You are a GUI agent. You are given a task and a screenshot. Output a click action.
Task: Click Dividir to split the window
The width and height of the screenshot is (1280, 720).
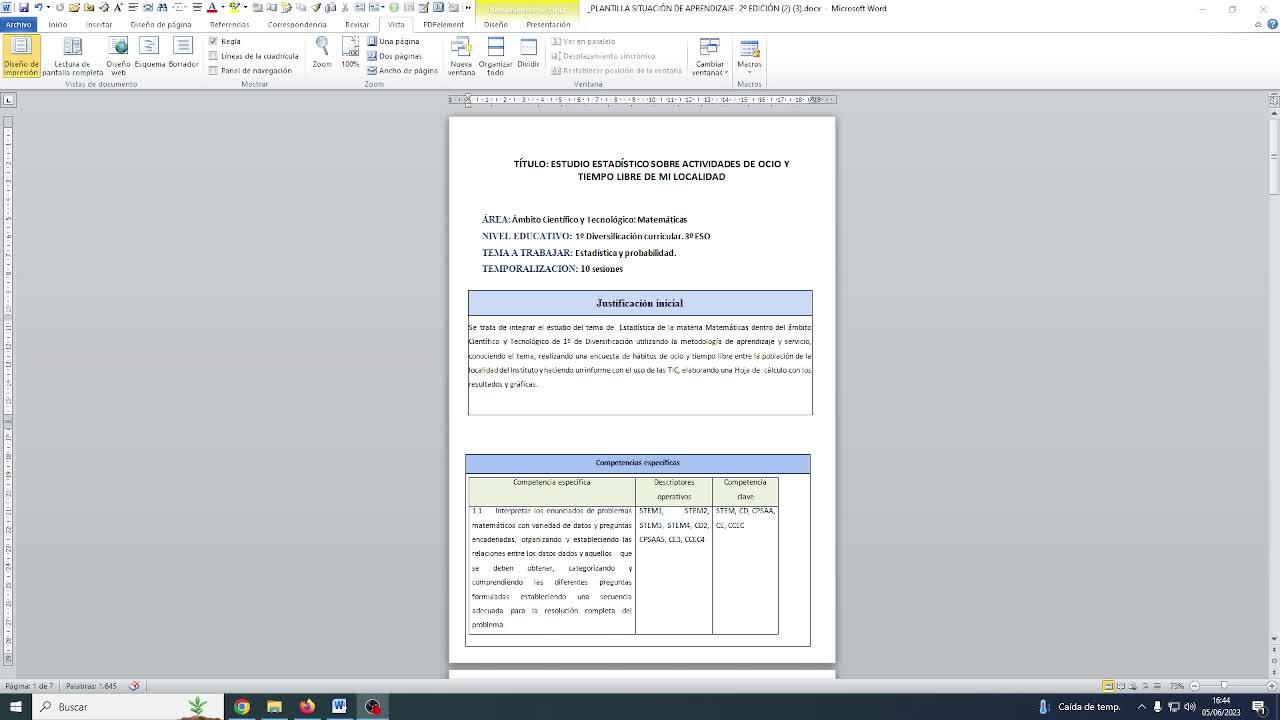(x=528, y=54)
